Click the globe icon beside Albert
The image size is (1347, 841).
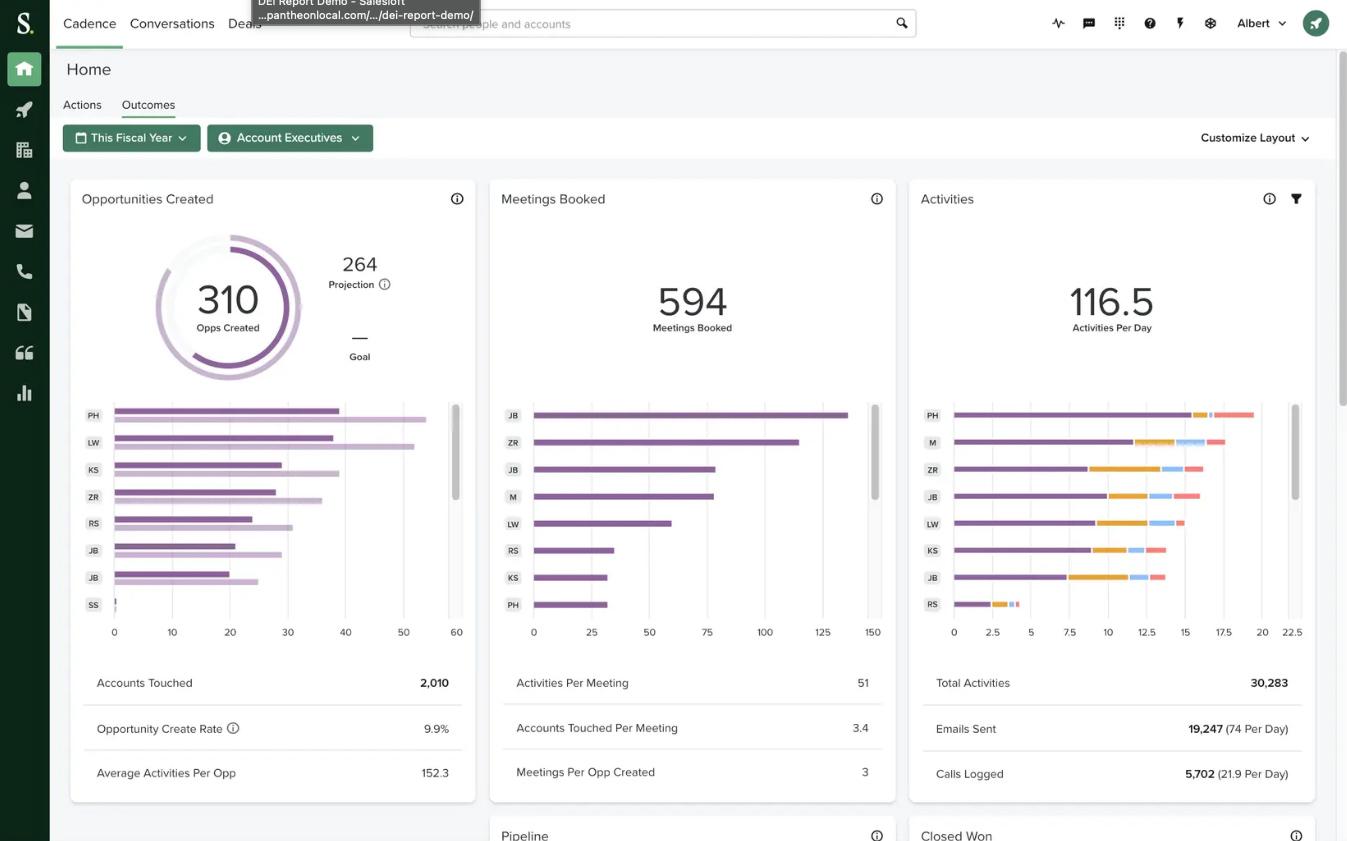1210,23
